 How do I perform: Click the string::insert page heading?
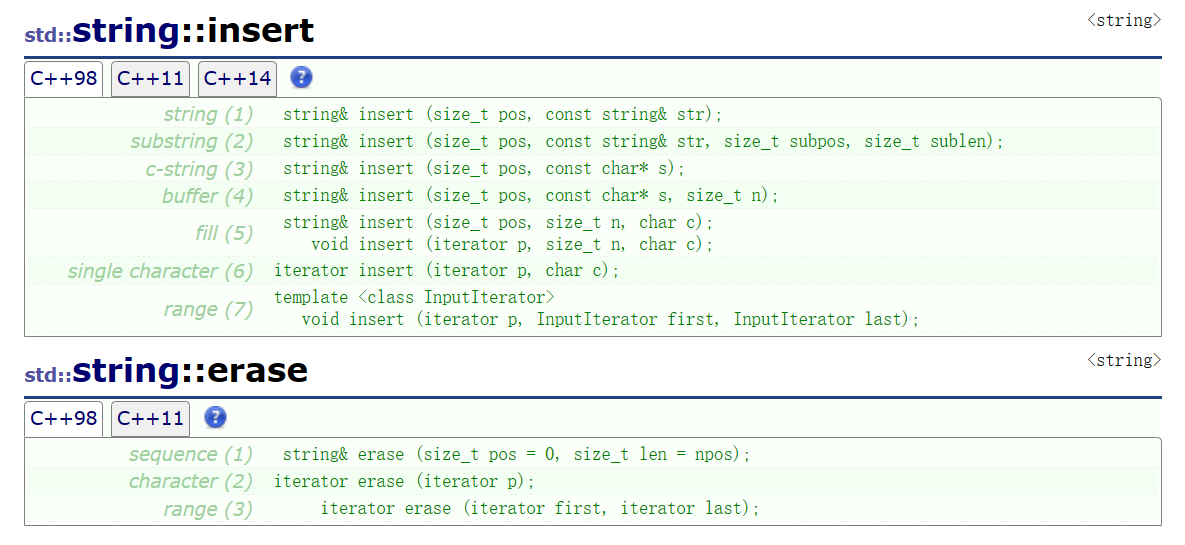[193, 31]
